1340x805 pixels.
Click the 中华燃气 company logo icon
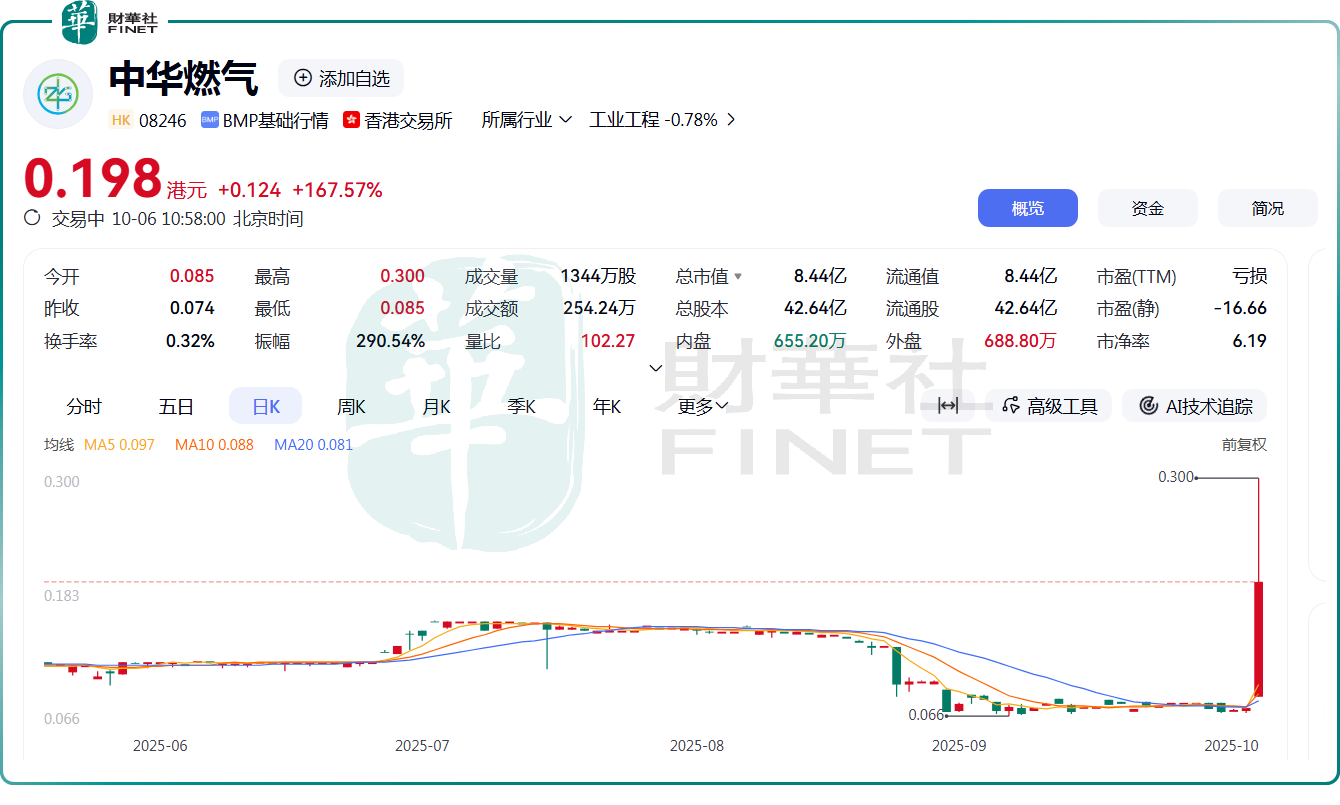pos(57,94)
